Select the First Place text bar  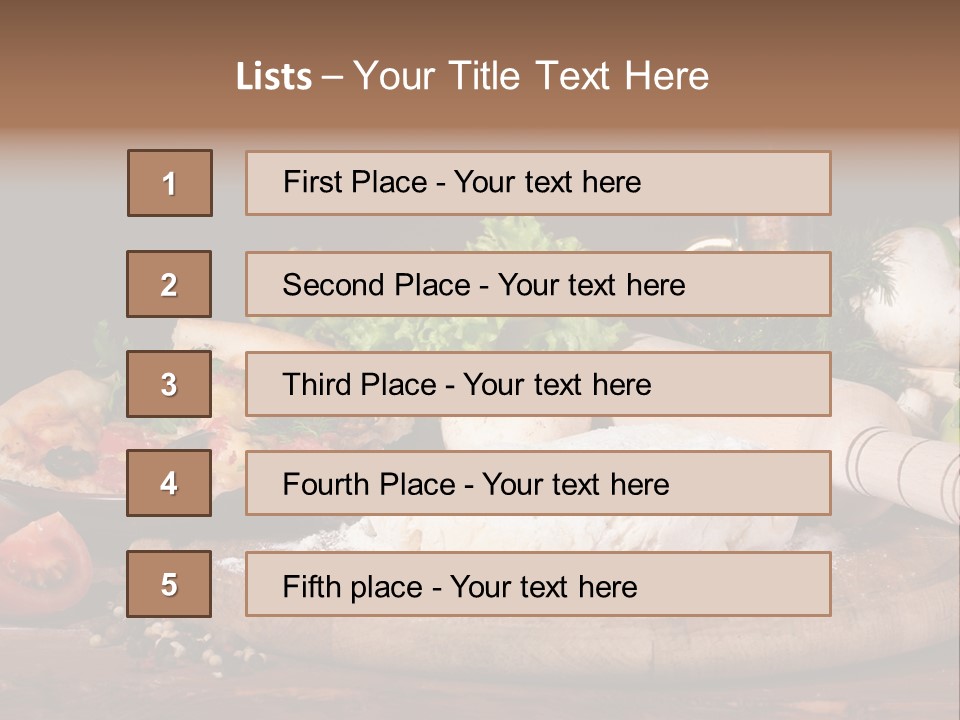(x=538, y=183)
